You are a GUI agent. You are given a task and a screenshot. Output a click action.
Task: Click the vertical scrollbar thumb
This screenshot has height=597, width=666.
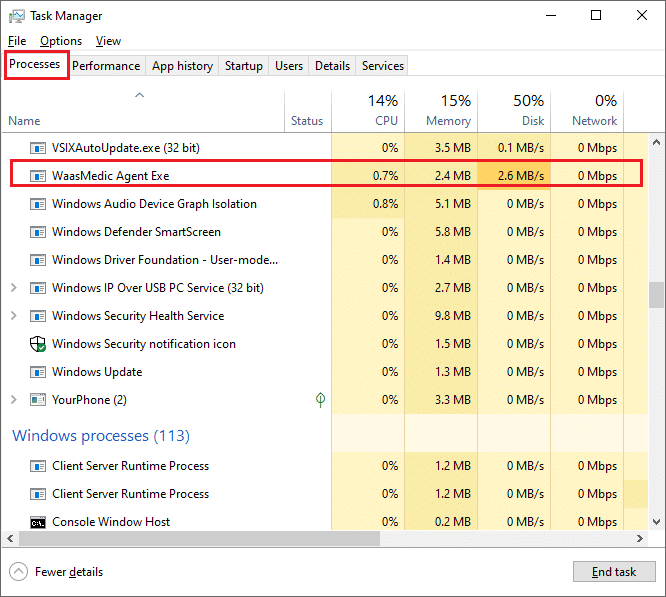657,295
